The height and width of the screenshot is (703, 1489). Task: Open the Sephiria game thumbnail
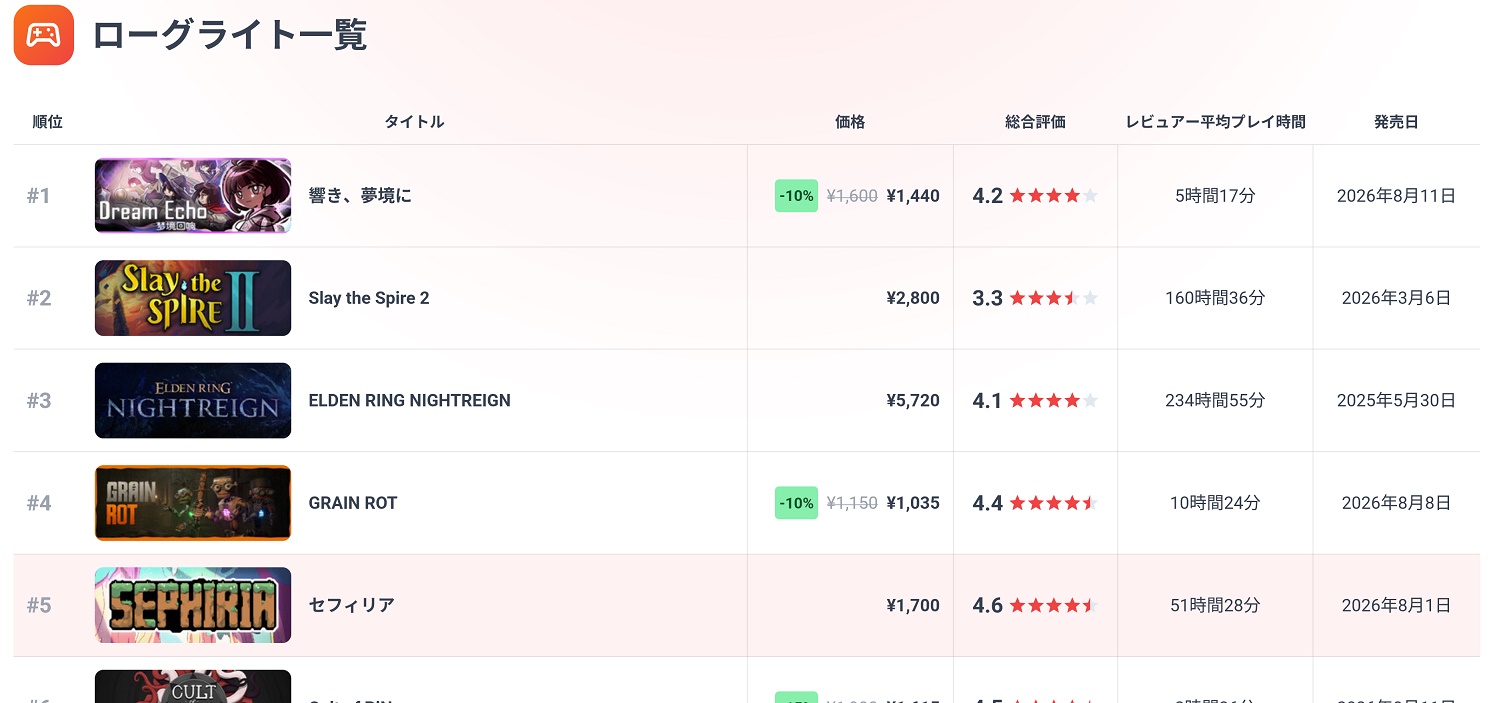[x=193, y=605]
